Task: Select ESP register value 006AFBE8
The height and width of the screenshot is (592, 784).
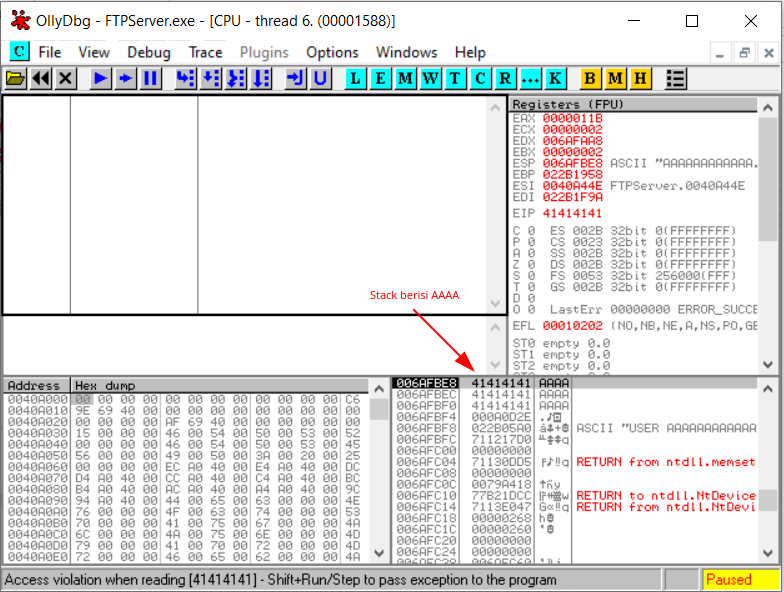Action: [x=572, y=164]
